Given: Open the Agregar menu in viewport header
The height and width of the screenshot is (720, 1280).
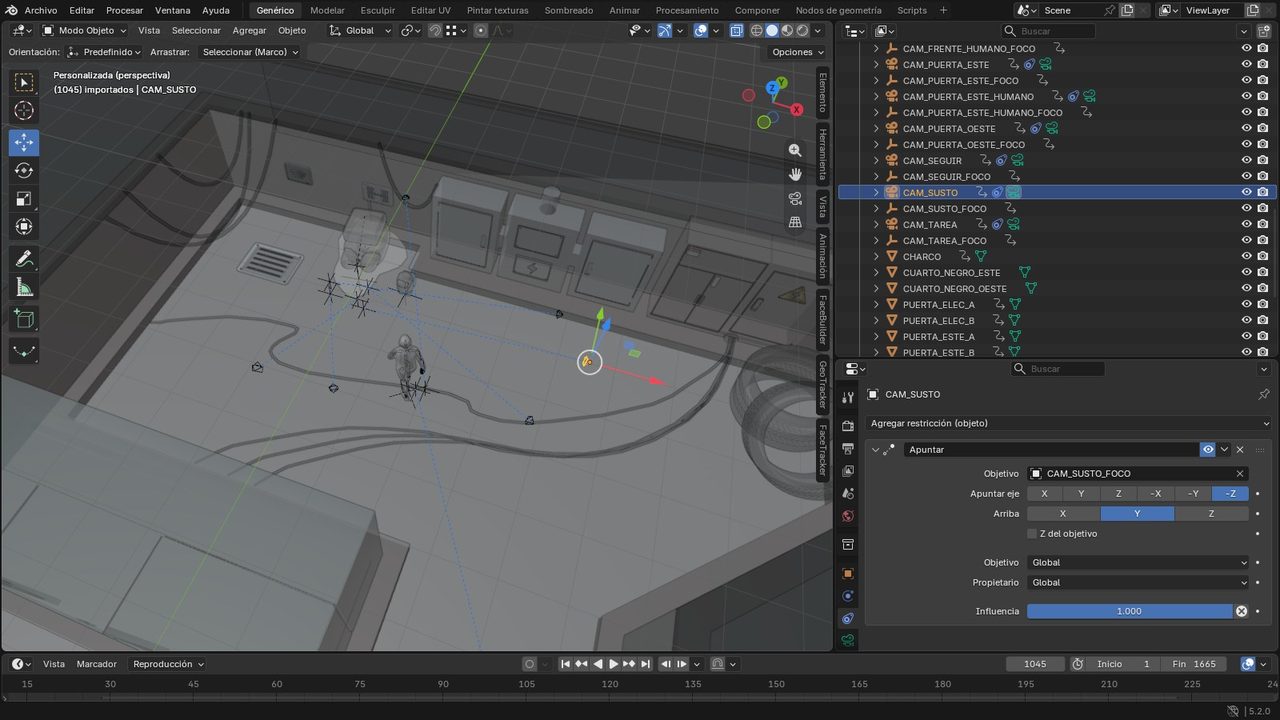Looking at the screenshot, I should 250,30.
